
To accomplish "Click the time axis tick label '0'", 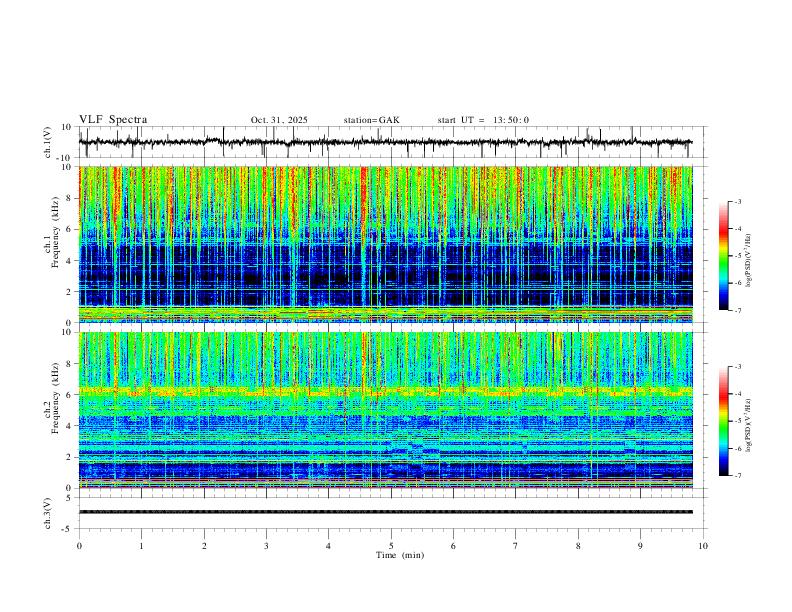I will pyautogui.click(x=79, y=546).
